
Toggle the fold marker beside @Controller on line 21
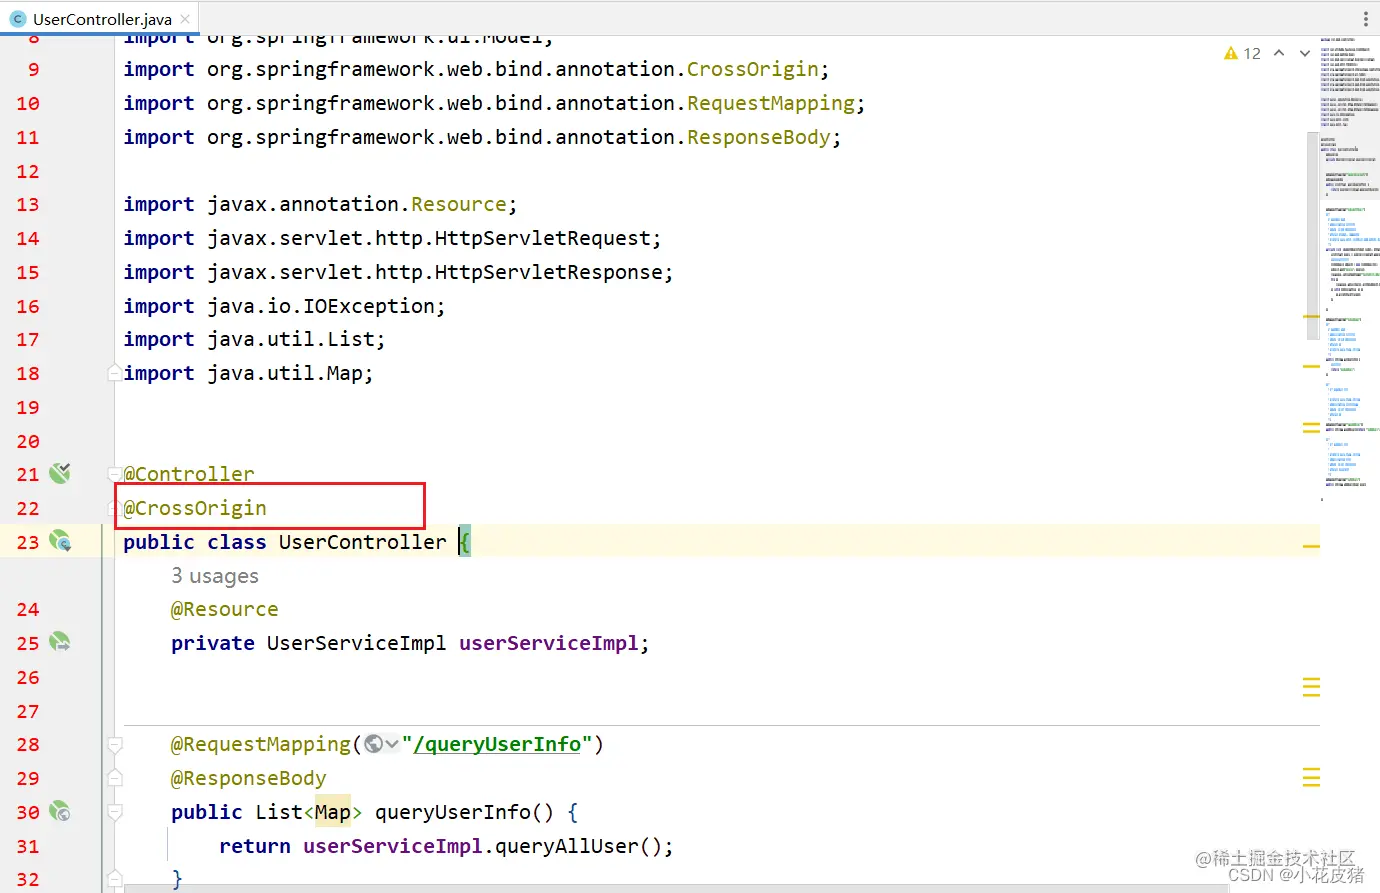(x=115, y=474)
